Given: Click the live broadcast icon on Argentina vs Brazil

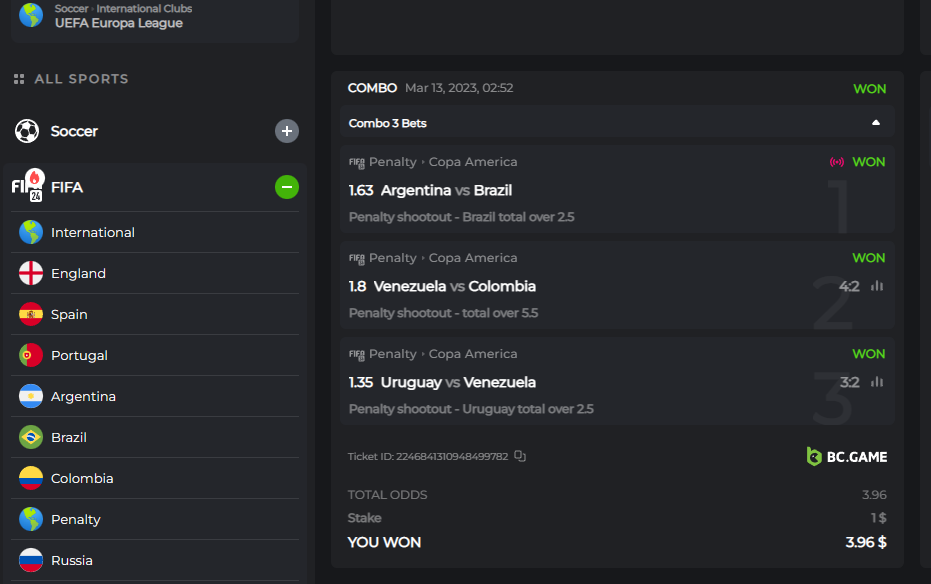Looking at the screenshot, I should [x=837, y=162].
